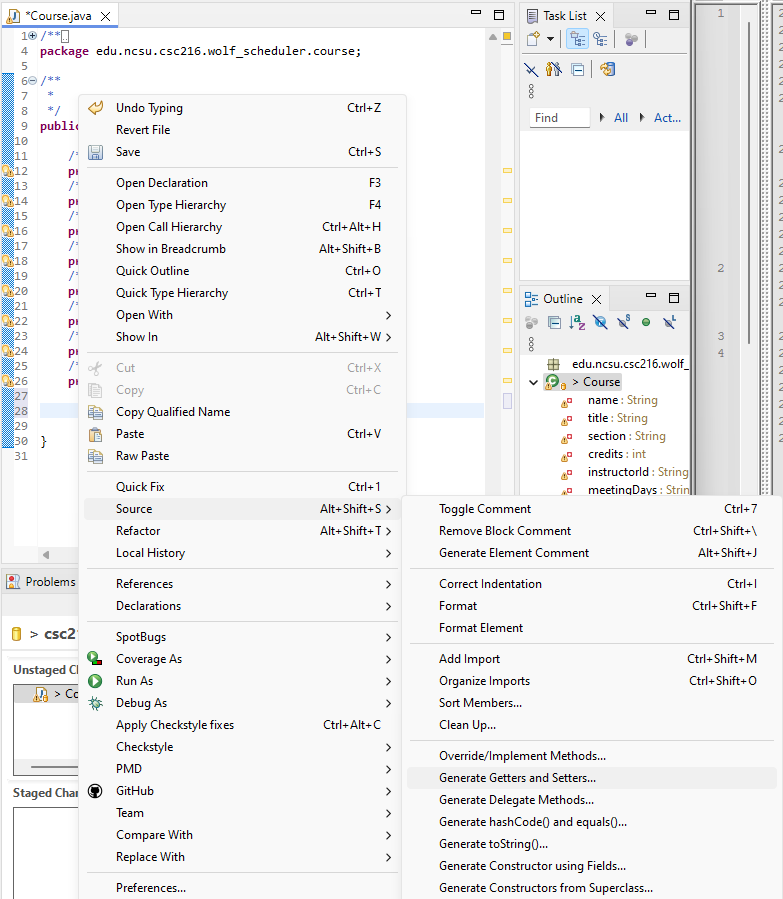Collapse the Course class node in Outline
This screenshot has width=783, height=899.
coord(534,382)
